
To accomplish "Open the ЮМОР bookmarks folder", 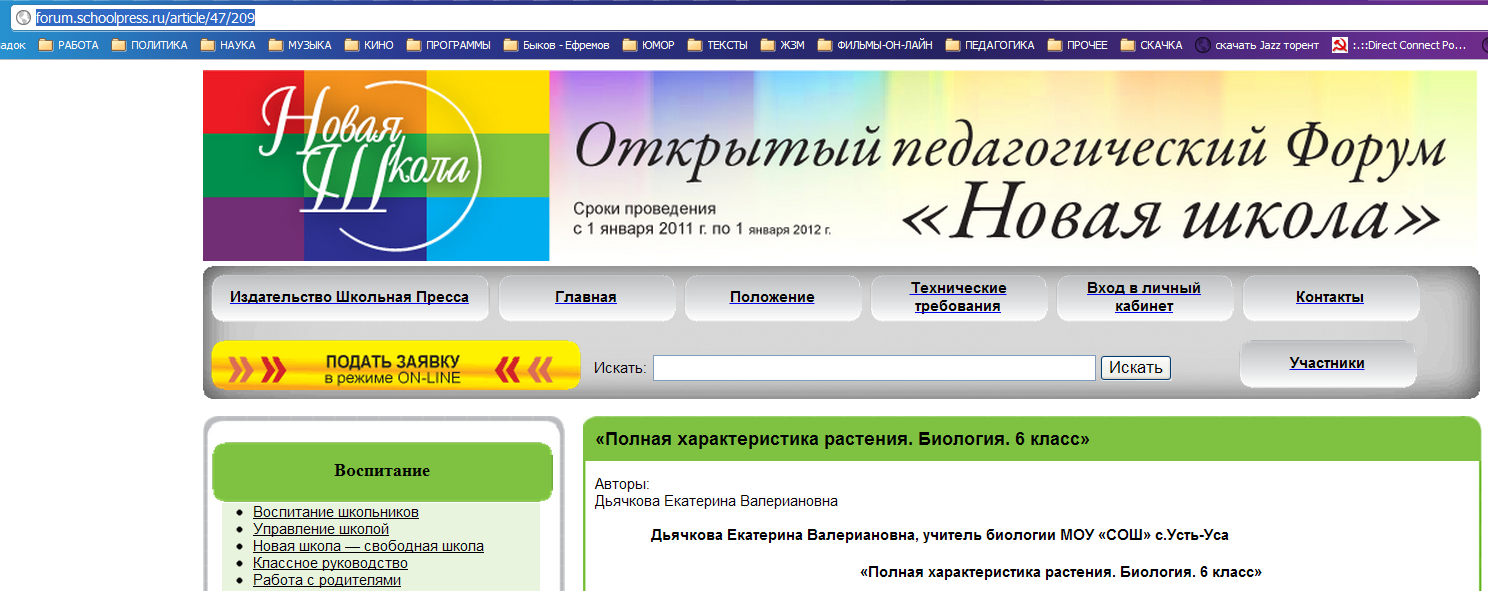I will 648,45.
